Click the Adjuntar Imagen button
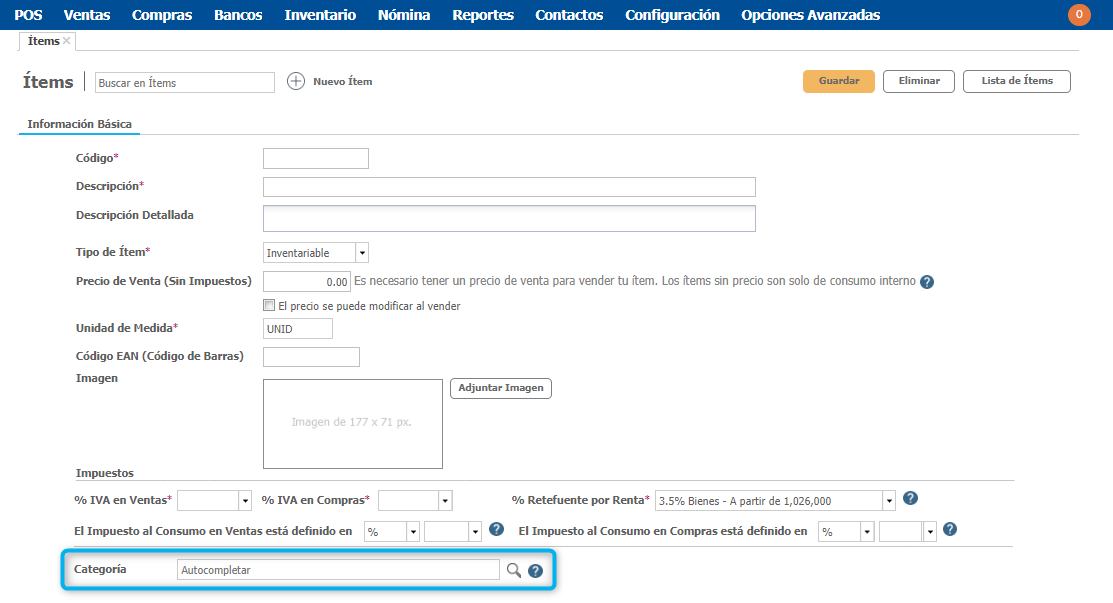This screenshot has height=603, width=1113. [x=501, y=388]
